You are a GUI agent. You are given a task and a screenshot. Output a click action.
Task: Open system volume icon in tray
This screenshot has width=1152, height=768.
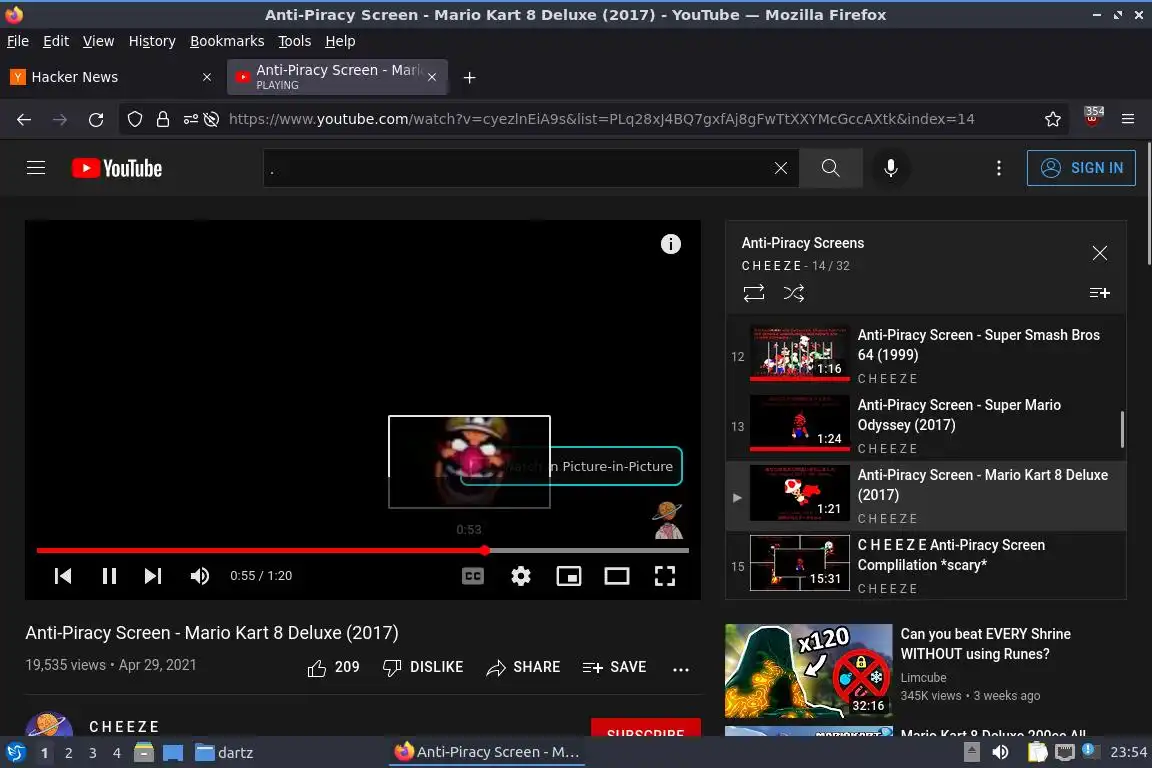tap(1000, 752)
